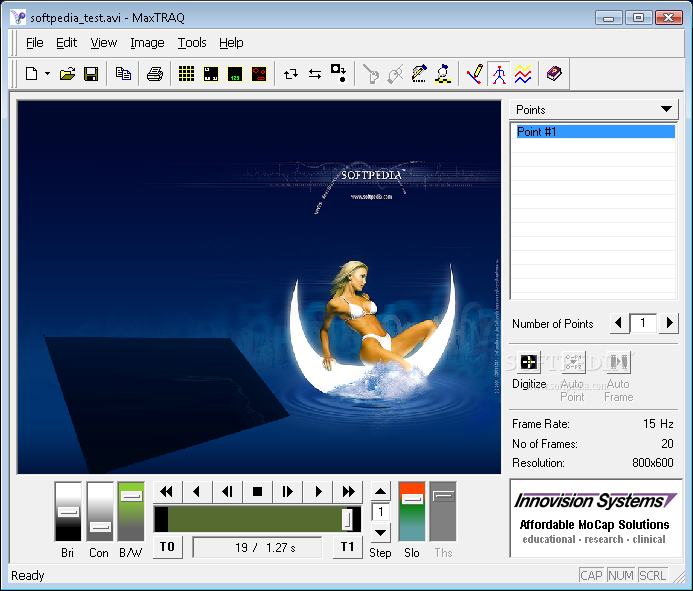
Task: Adjust the B/W slider
Action: (131, 511)
